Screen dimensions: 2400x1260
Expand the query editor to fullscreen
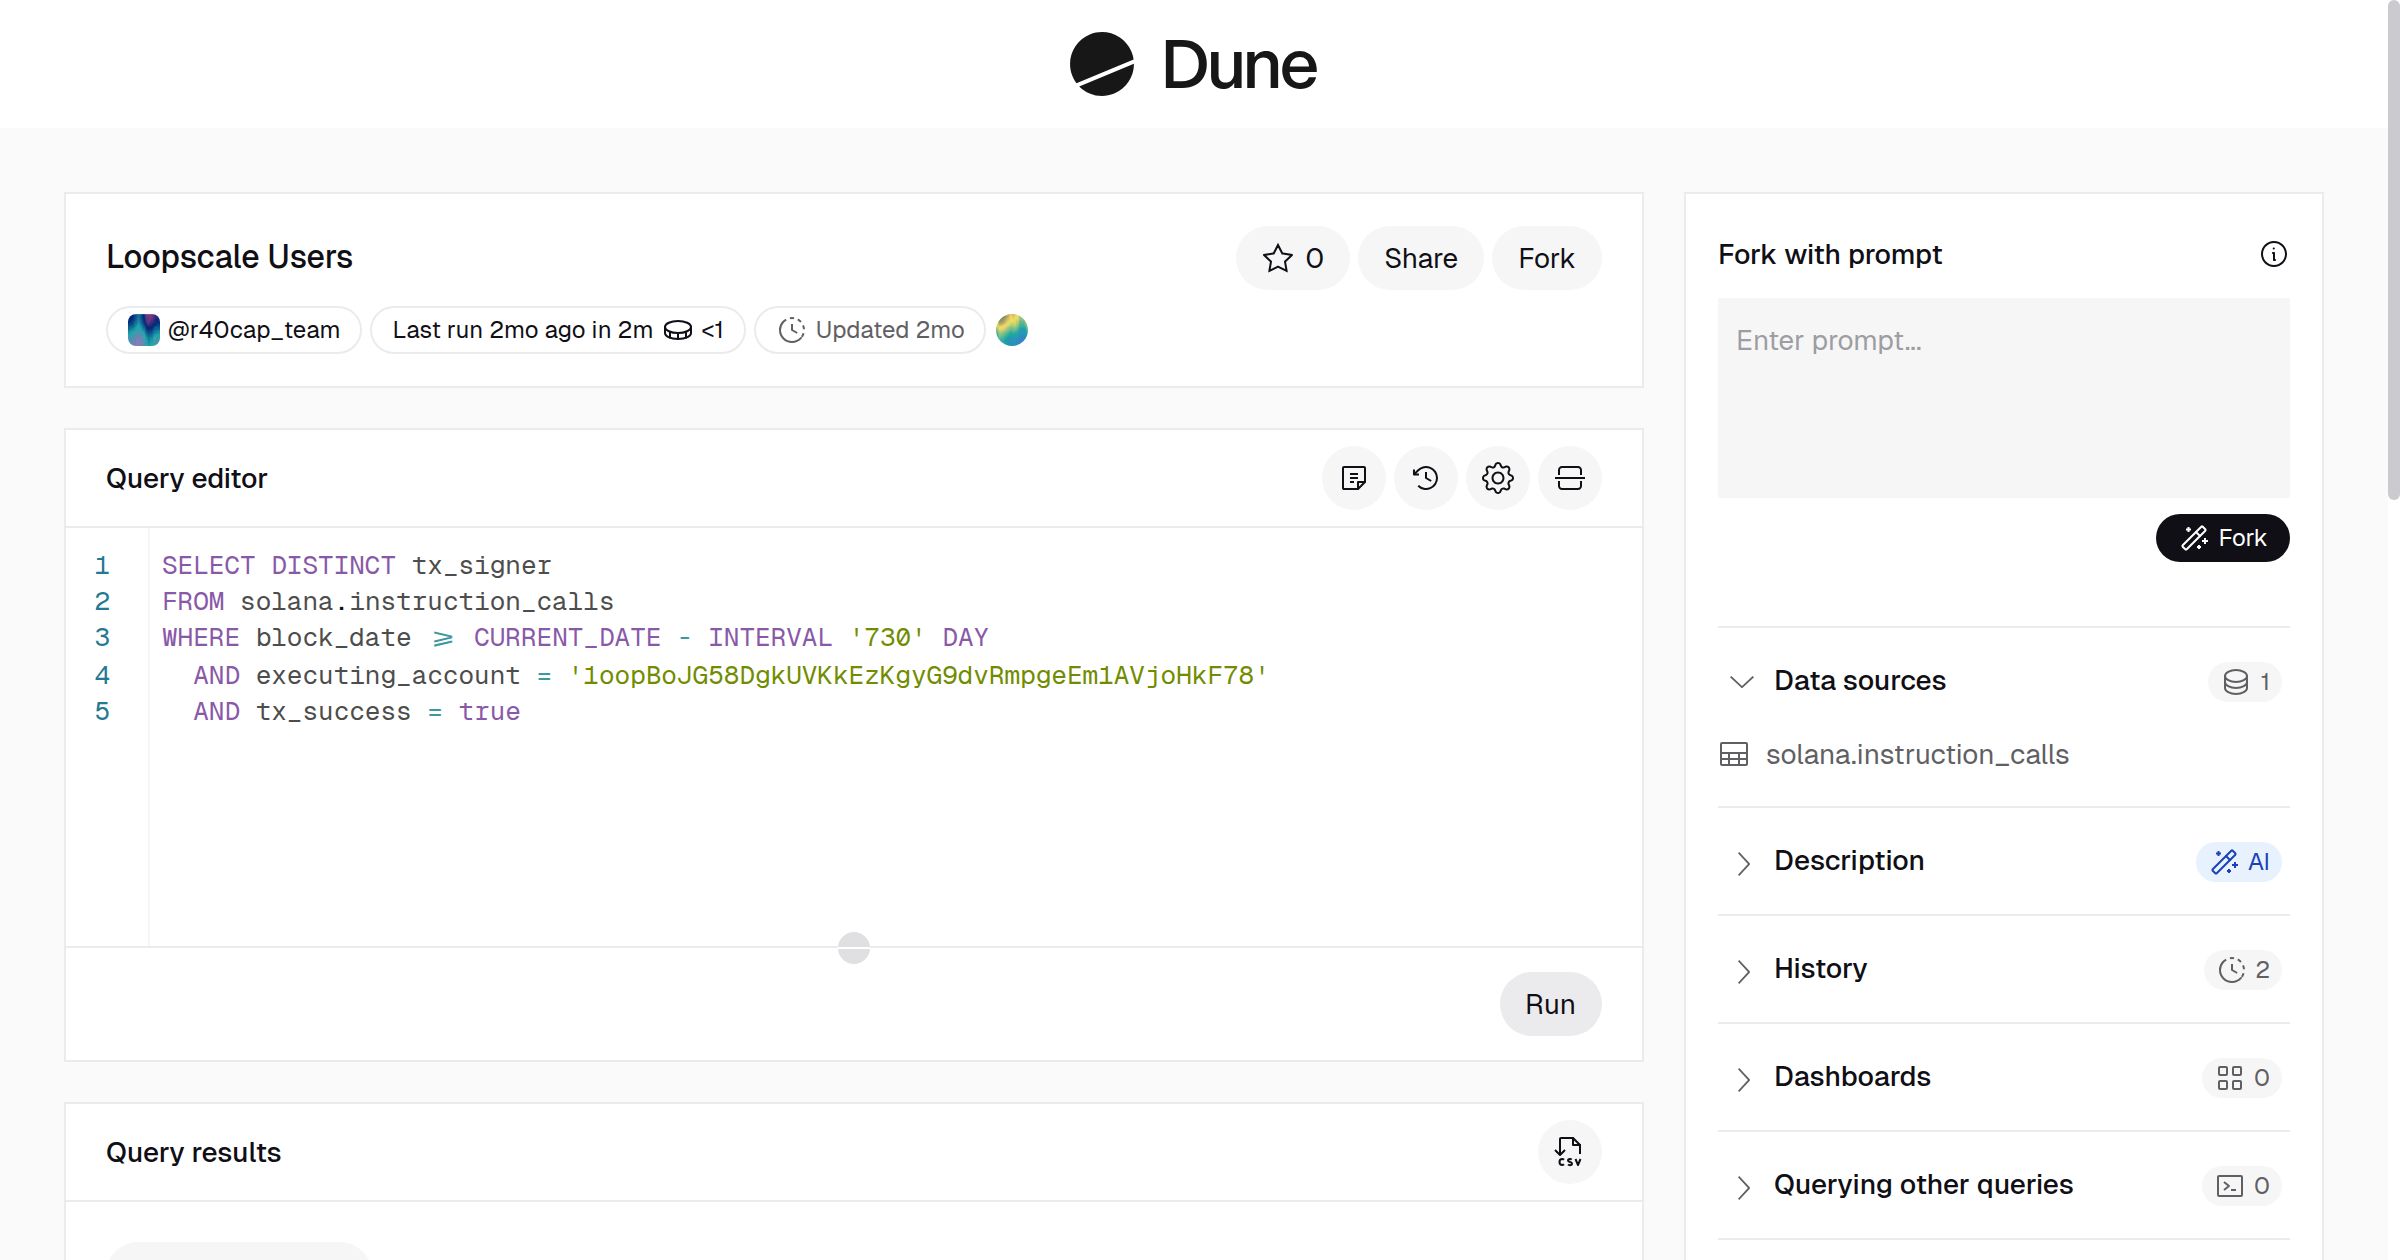(1569, 478)
